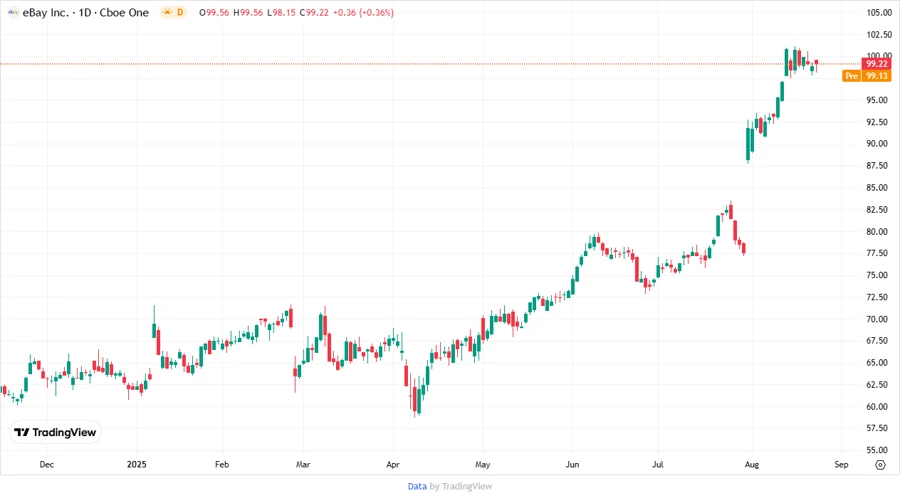
Task: Click the 105.00 price axis label
Action: pos(877,13)
